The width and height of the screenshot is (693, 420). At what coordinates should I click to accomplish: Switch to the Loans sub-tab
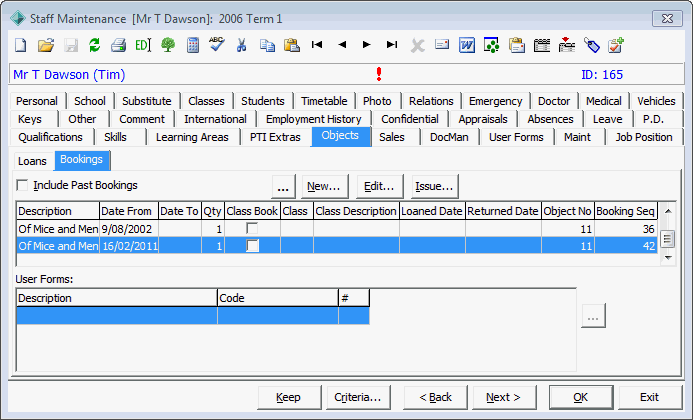point(32,161)
